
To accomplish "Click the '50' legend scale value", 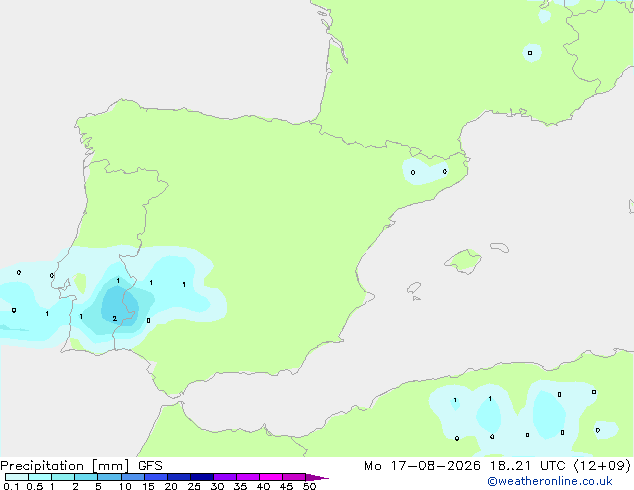I will tap(310, 486).
